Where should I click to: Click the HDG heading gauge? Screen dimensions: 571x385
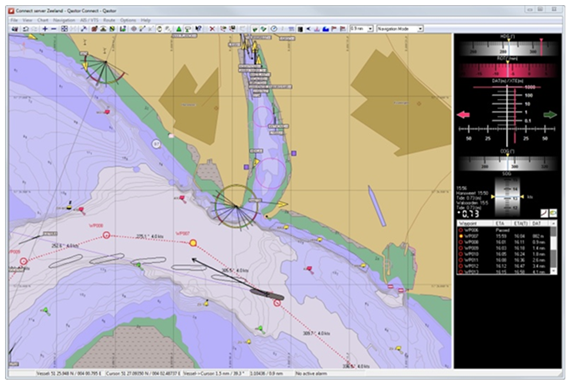[x=507, y=48]
